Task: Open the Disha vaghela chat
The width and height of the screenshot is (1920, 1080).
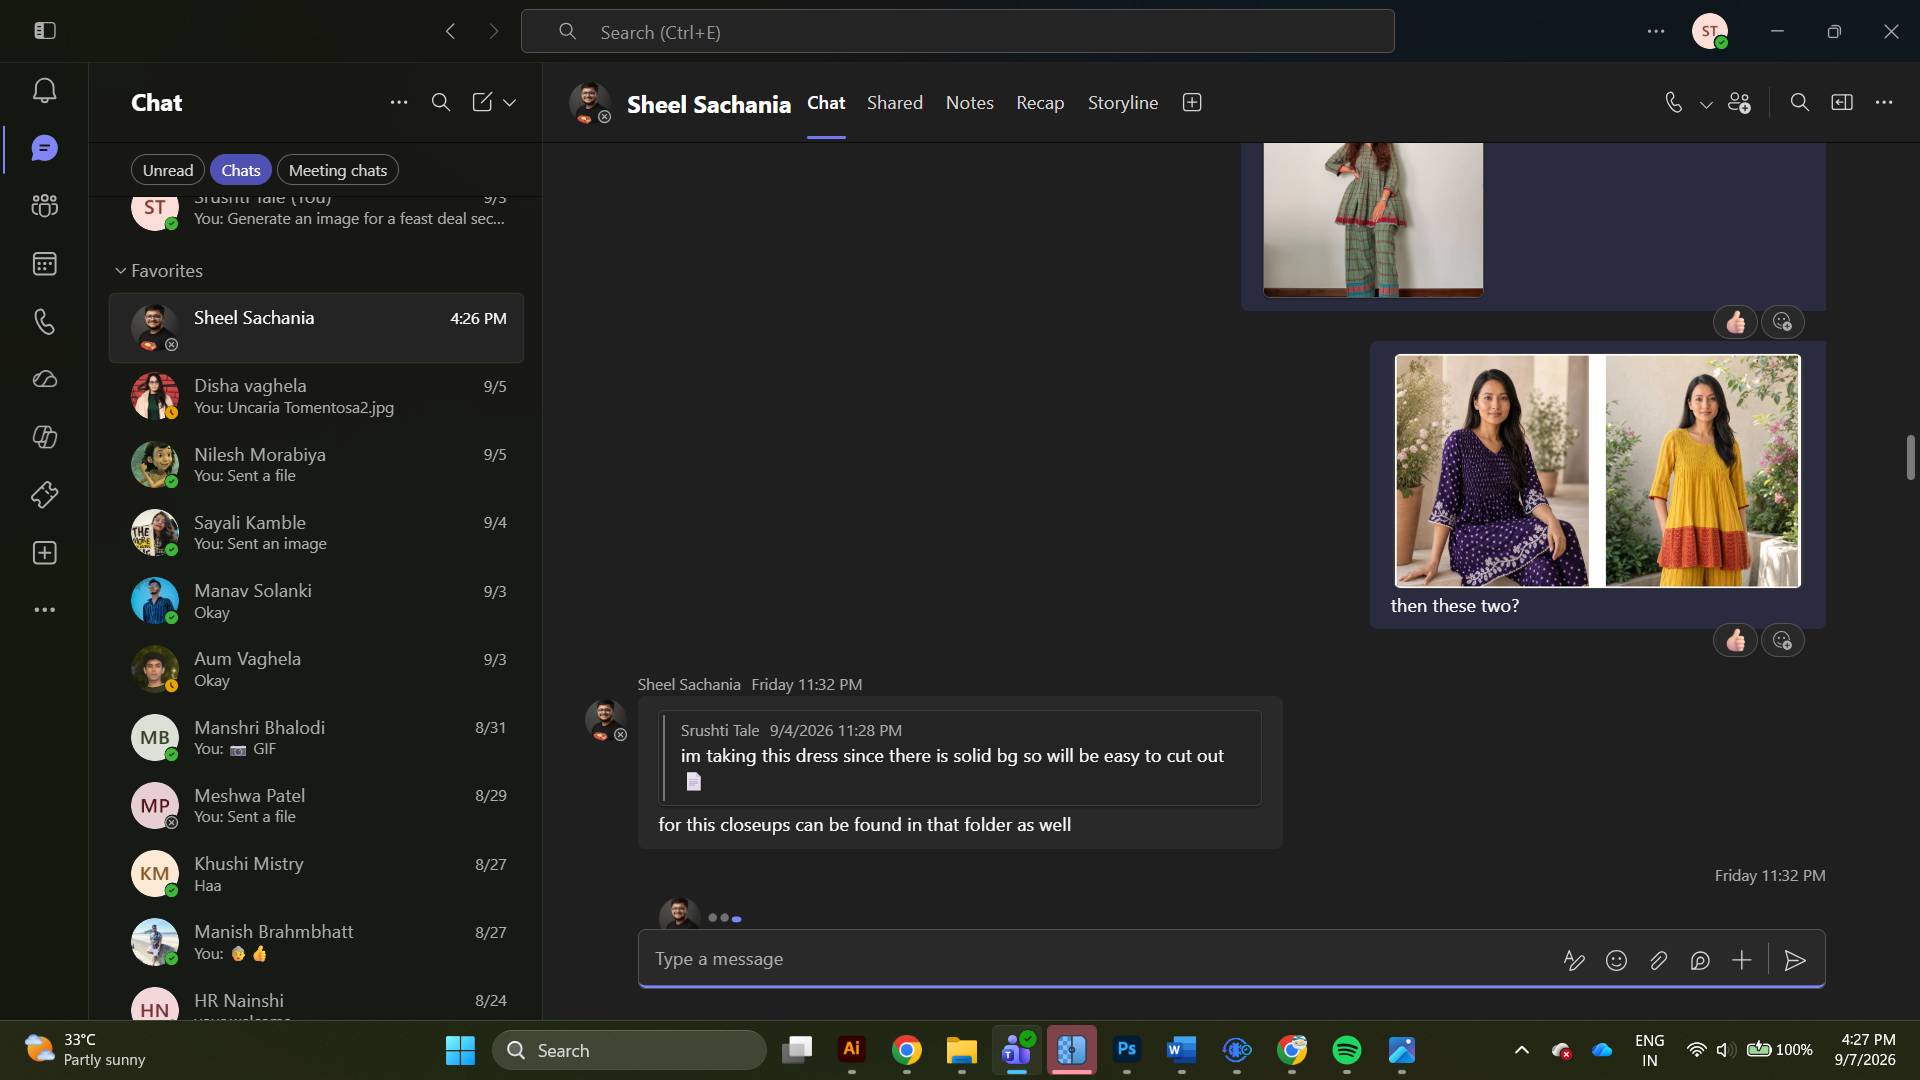Action: coord(316,396)
